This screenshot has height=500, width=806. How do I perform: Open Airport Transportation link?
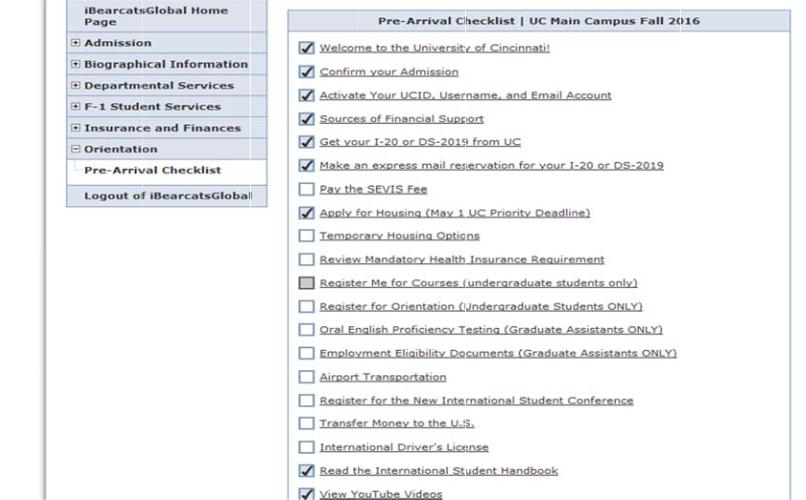(x=382, y=377)
